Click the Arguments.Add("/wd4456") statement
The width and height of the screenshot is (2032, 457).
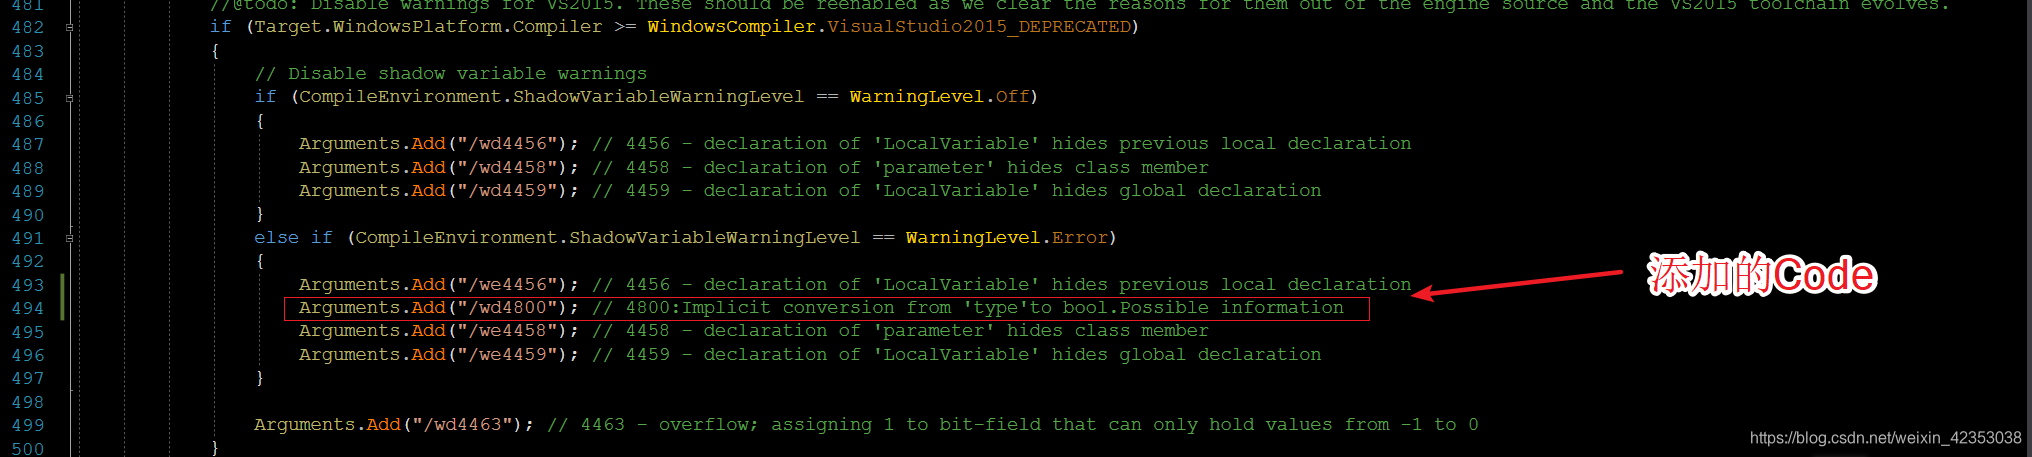coord(438,144)
